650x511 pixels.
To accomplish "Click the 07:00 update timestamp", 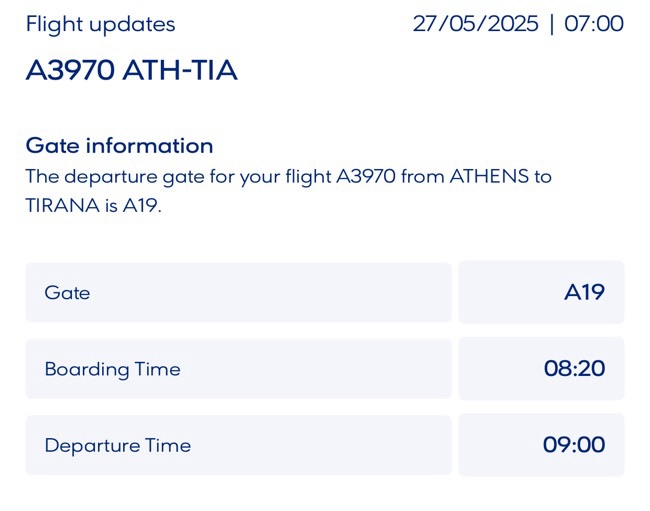I will point(594,24).
